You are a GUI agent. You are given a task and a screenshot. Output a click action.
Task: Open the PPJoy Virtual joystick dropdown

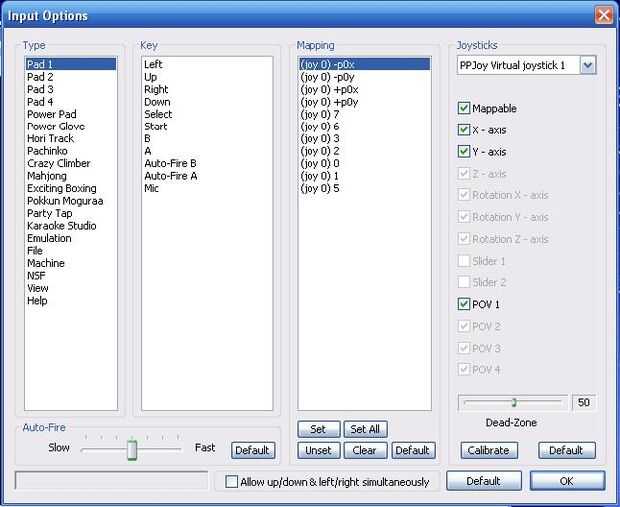click(588, 65)
